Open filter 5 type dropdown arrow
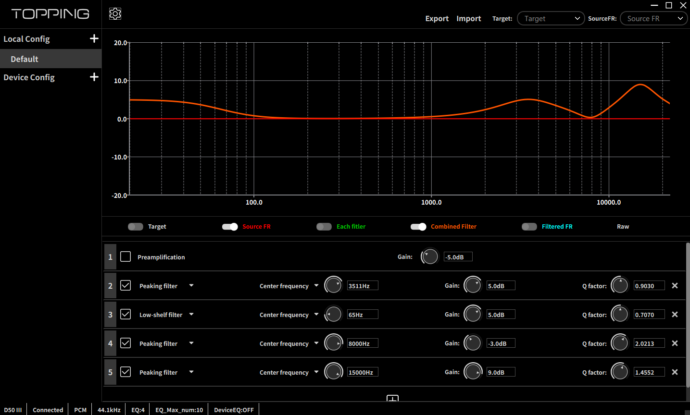Viewport: 690px width, 415px height. point(191,372)
